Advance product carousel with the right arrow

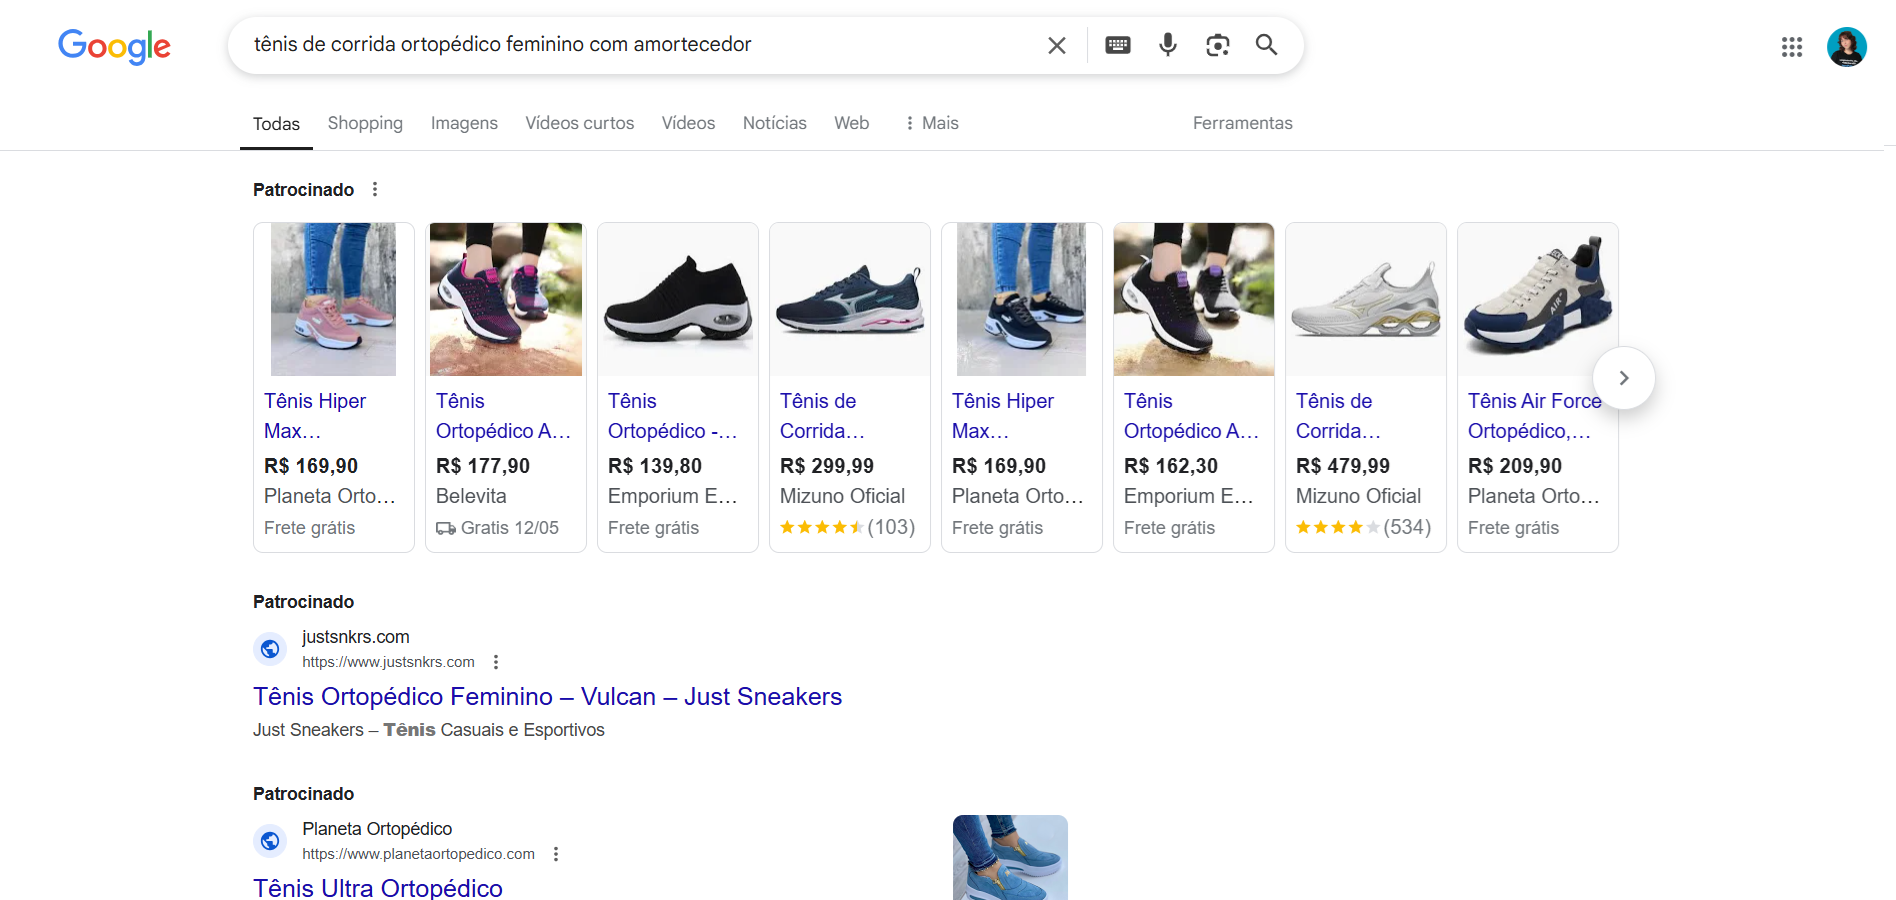tap(1624, 378)
